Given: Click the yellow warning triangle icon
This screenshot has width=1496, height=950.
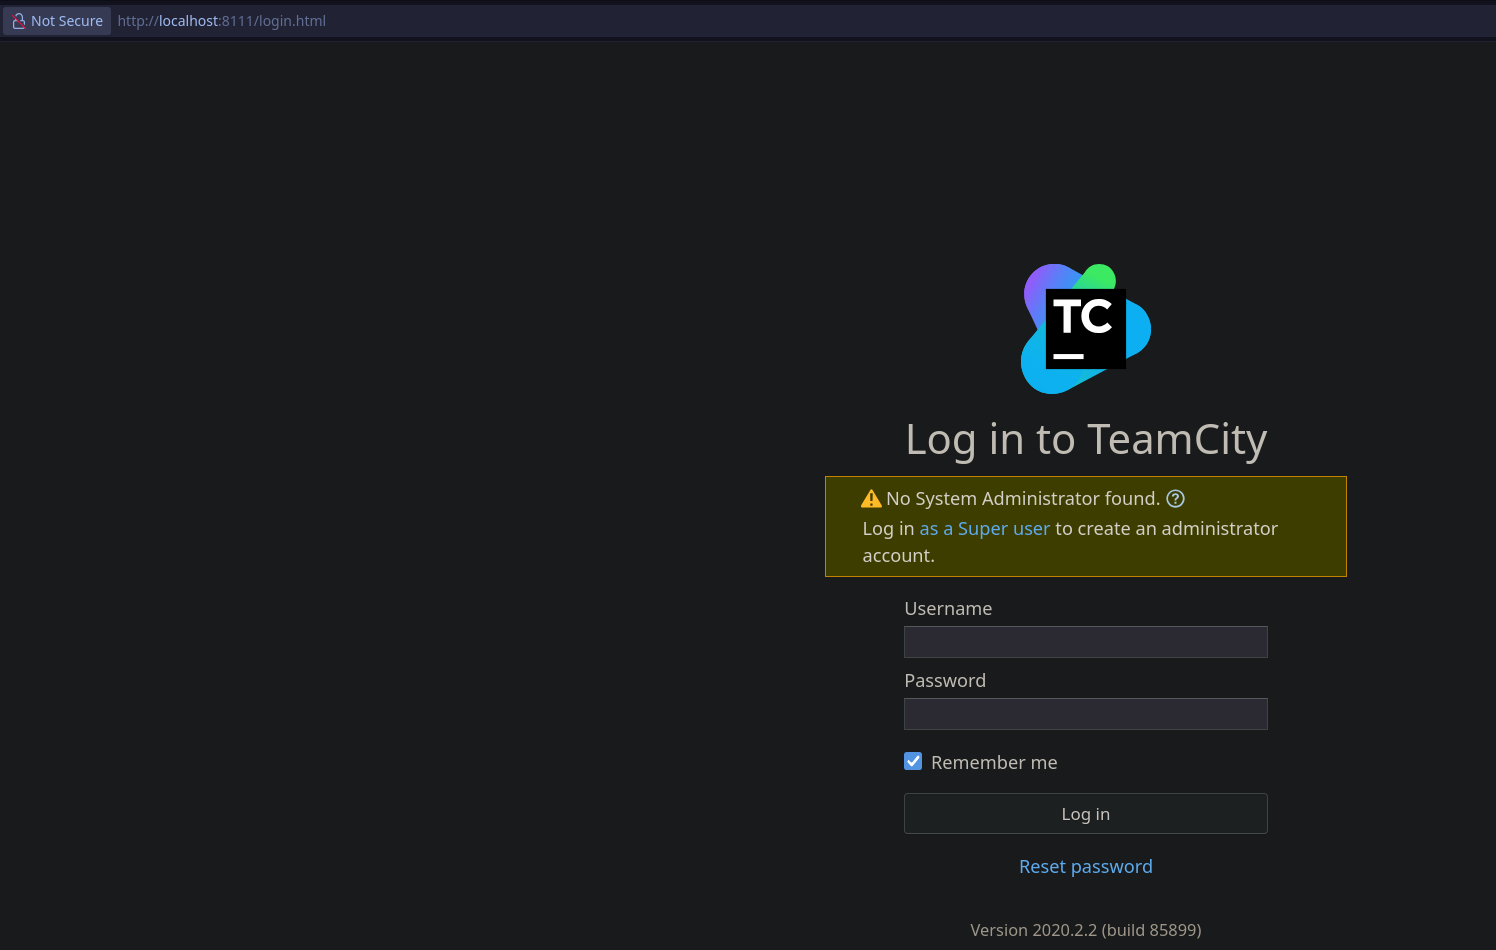Looking at the screenshot, I should pos(871,498).
